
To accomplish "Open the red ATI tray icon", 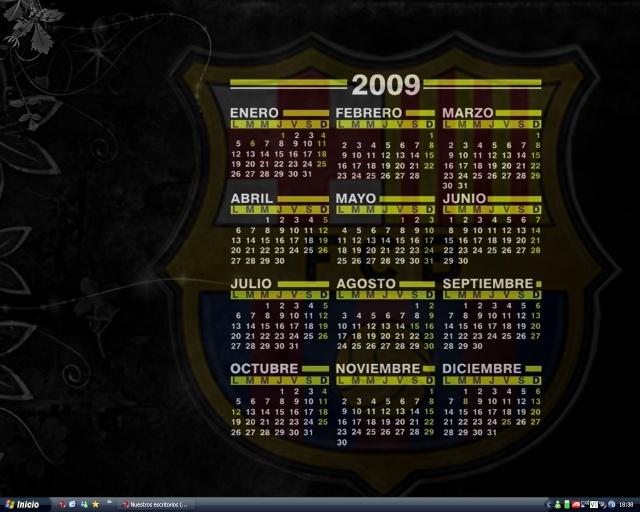I will tap(576, 505).
